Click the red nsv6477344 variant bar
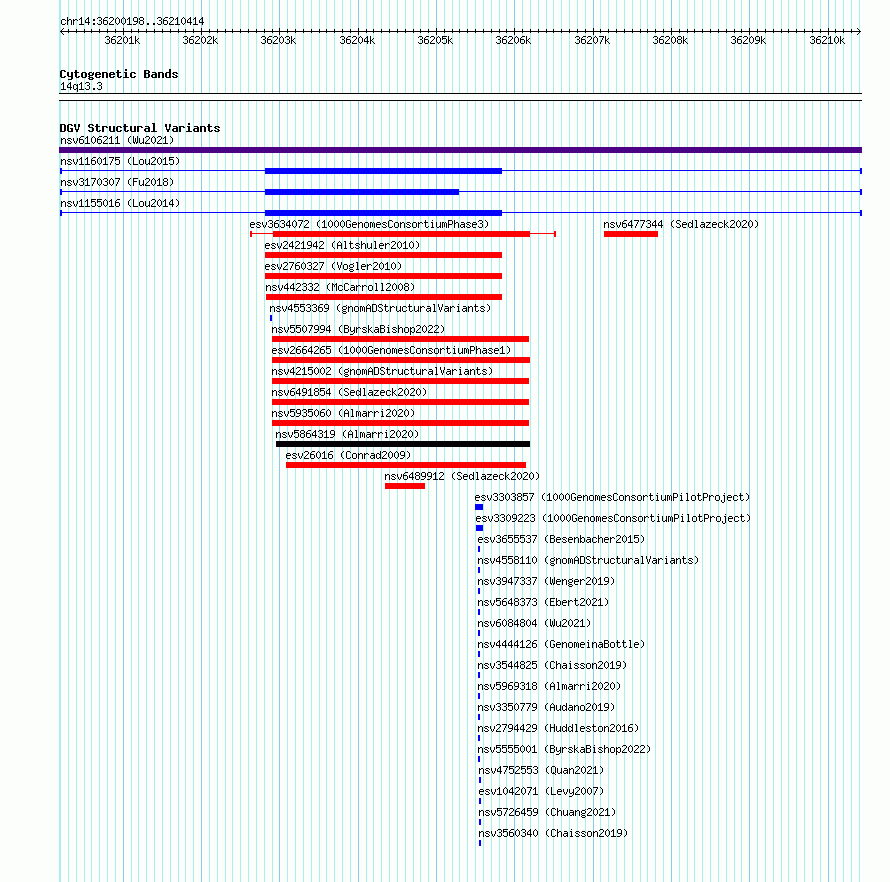 pyautogui.click(x=631, y=234)
